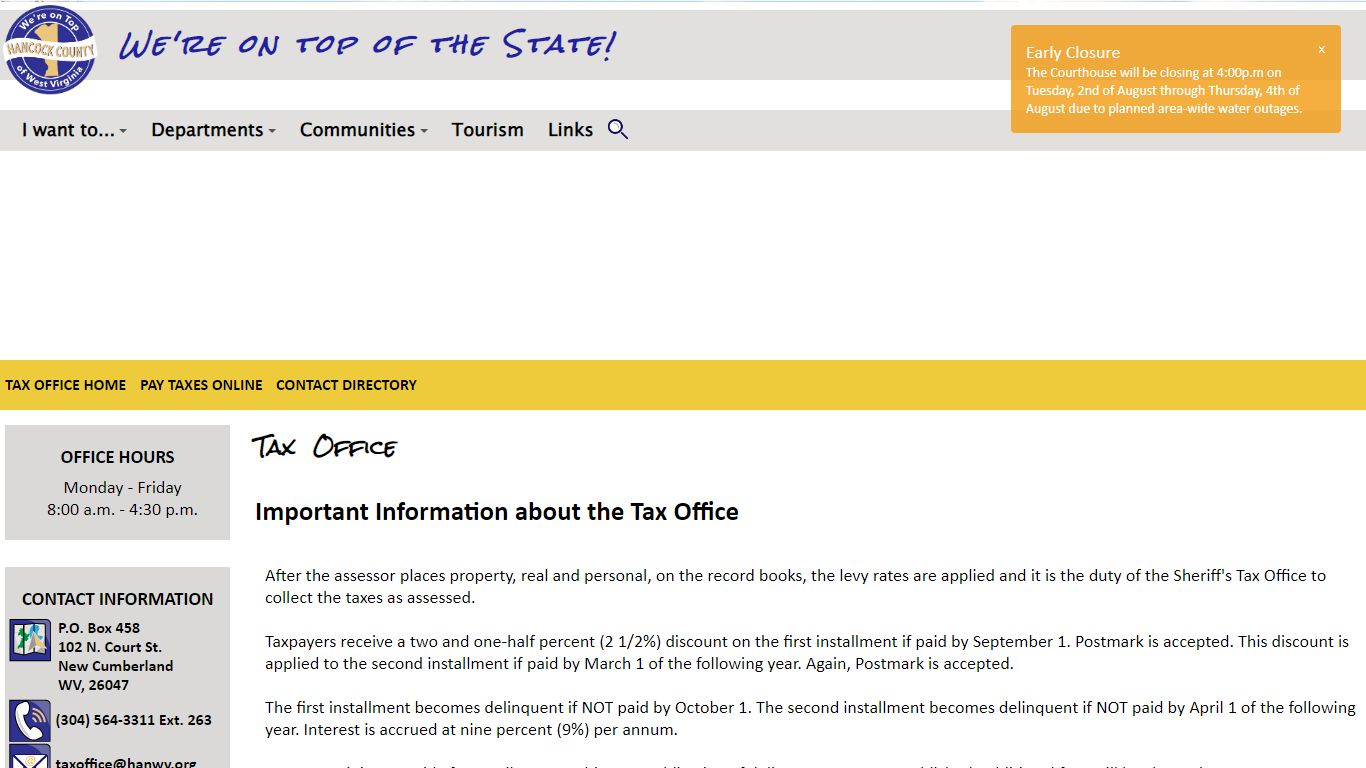Expand the Communities dropdown menu
This screenshot has height=768, width=1366.
coord(364,130)
